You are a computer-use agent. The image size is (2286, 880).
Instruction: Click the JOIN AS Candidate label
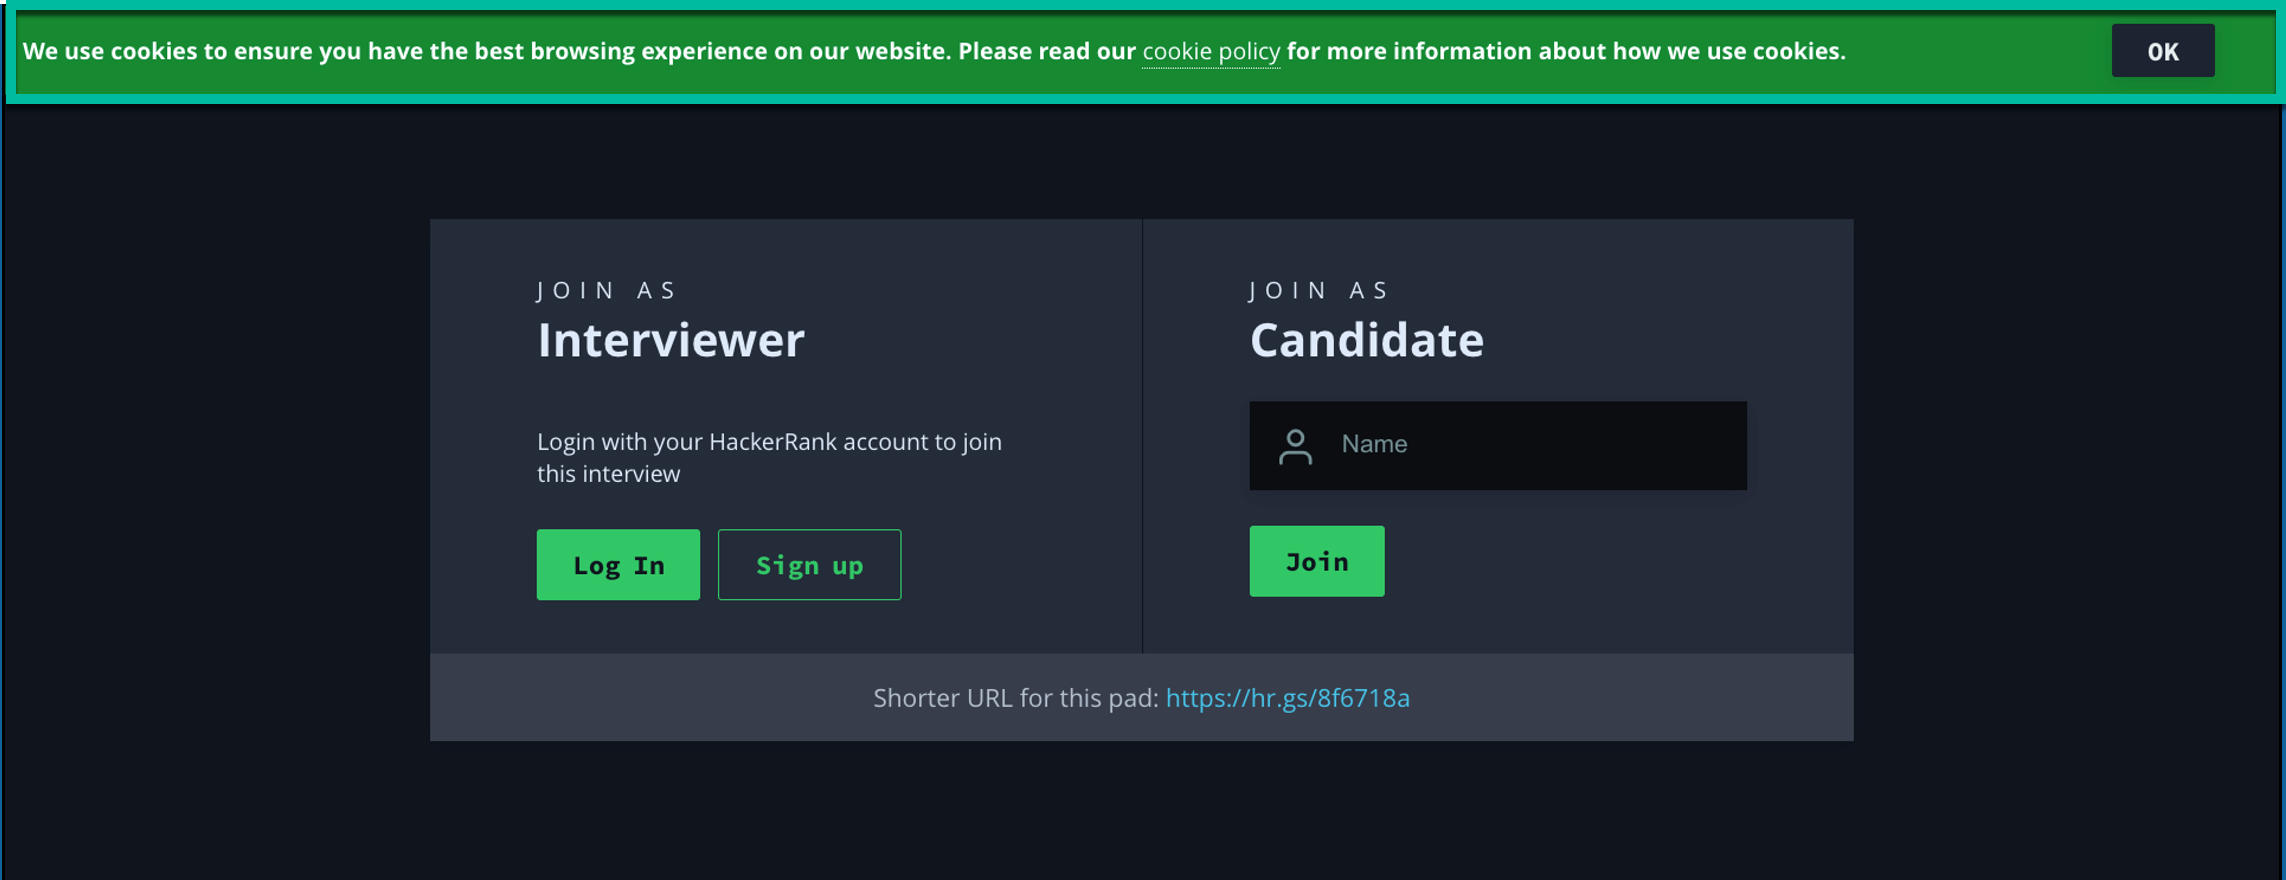click(x=1318, y=289)
